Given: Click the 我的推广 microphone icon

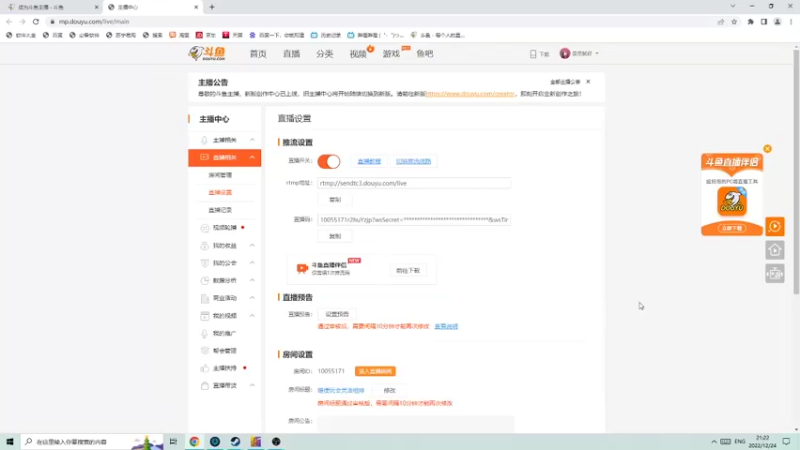Looking at the screenshot, I should point(205,333).
